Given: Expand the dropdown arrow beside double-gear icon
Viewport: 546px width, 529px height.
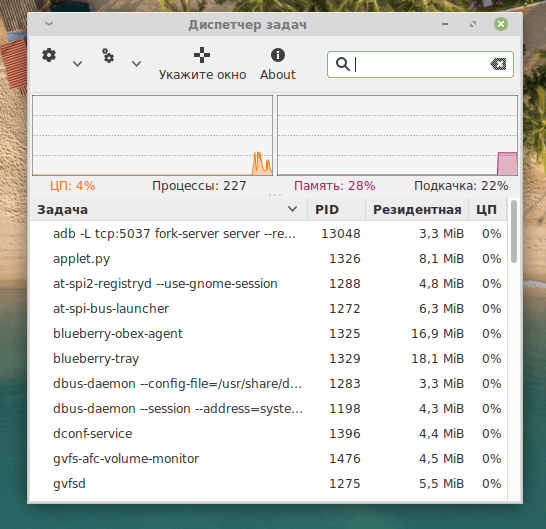Looking at the screenshot, I should pyautogui.click(x=136, y=63).
